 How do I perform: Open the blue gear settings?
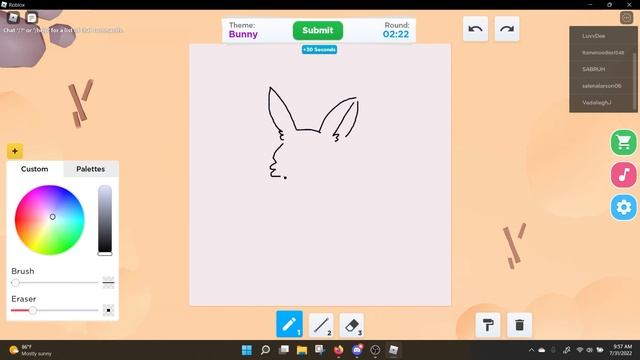pos(624,207)
